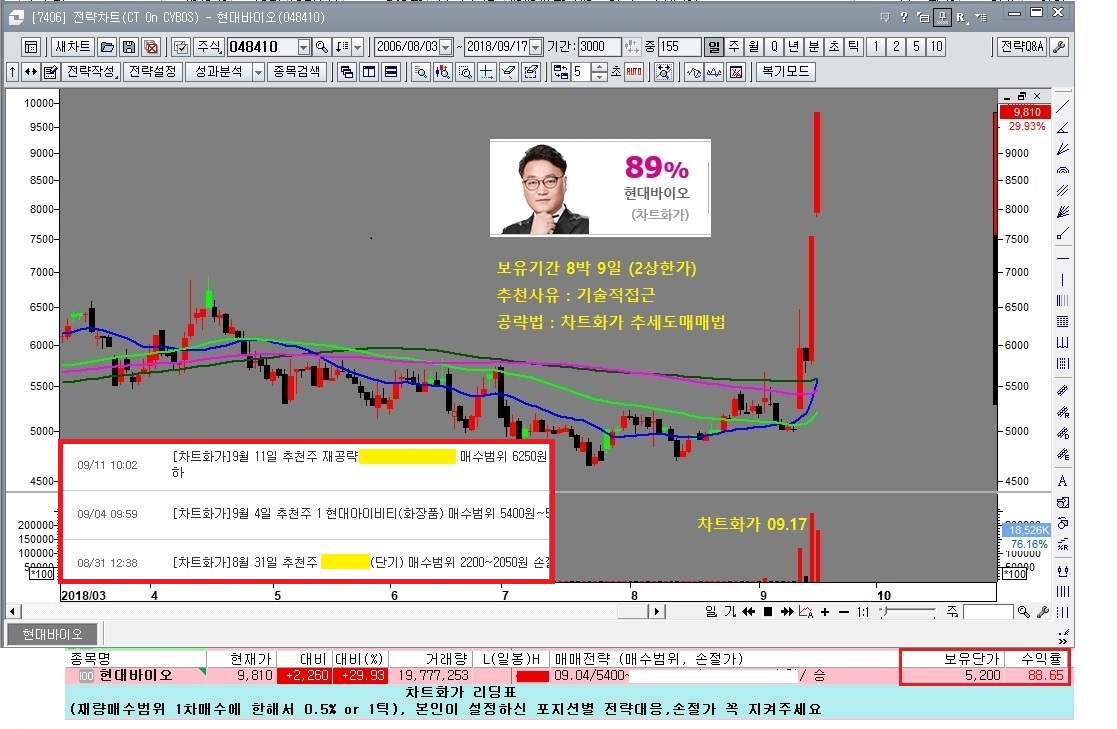Screen dimensions: 1117x729
Task: Toggle the tick 틱 period button
Action: [x=853, y=47]
